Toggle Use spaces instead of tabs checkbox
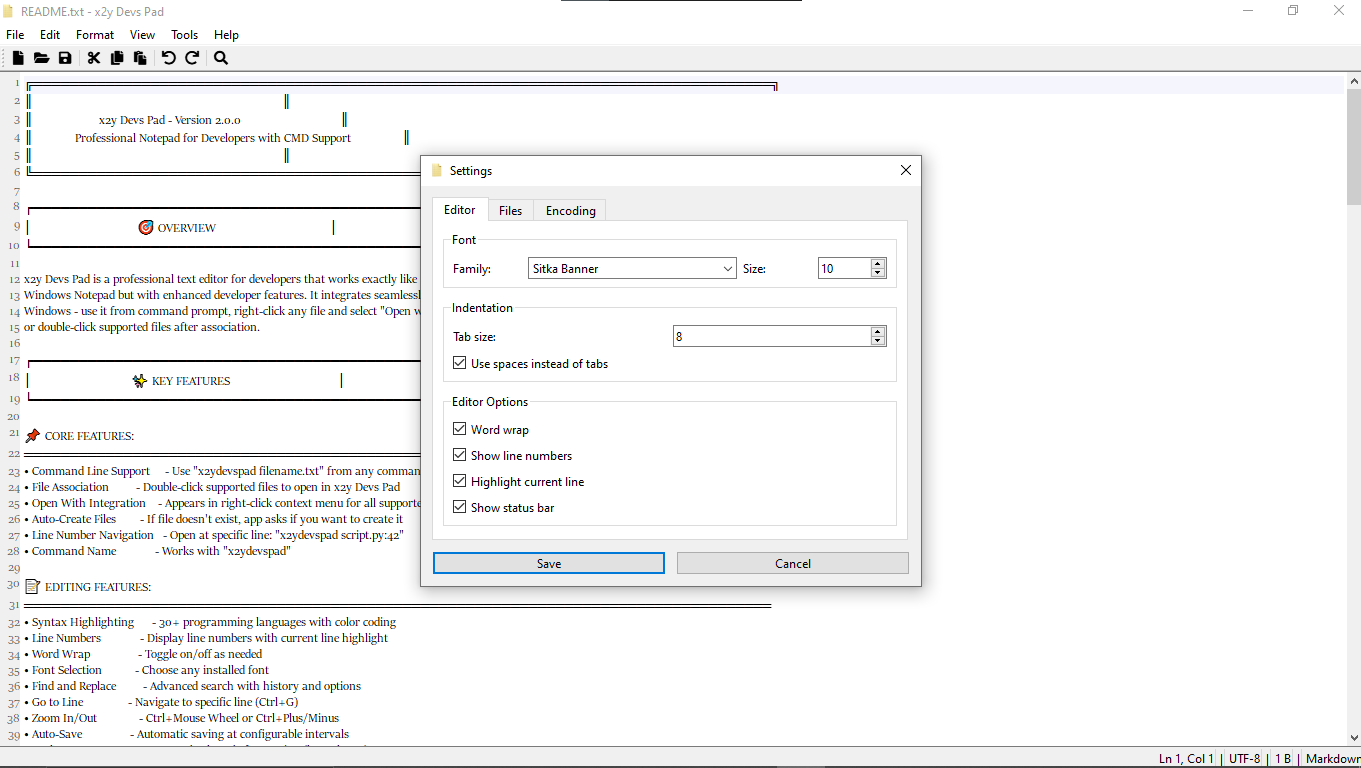Screen dimensions: 1361x768 [460, 364]
